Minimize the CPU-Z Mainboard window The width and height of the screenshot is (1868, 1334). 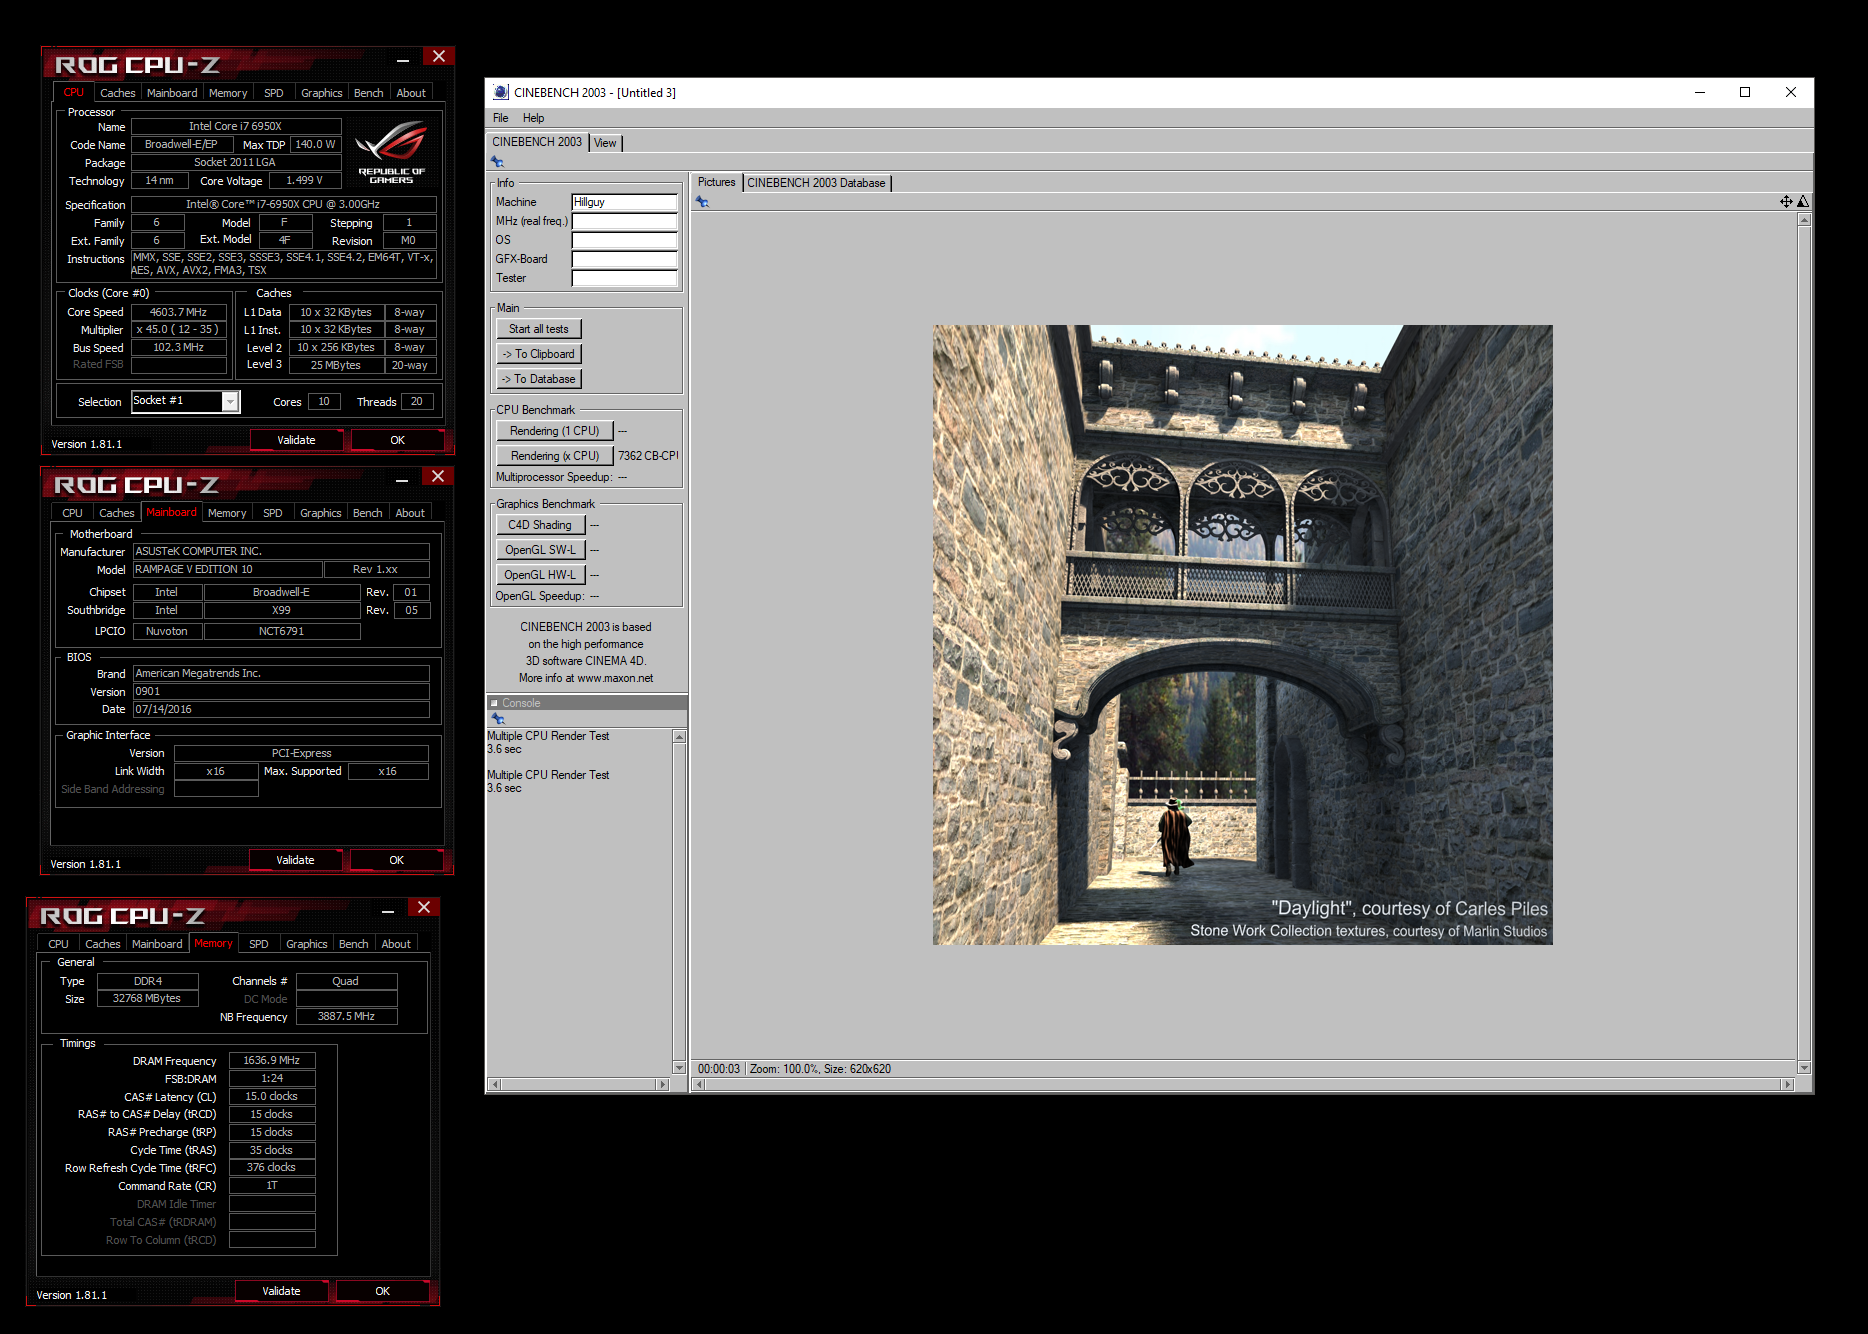coord(401,480)
